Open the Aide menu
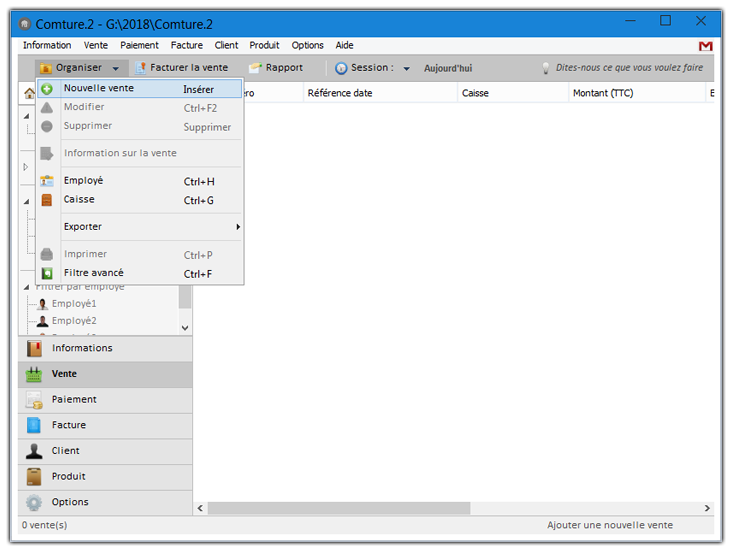The height and width of the screenshot is (552, 732). click(344, 45)
